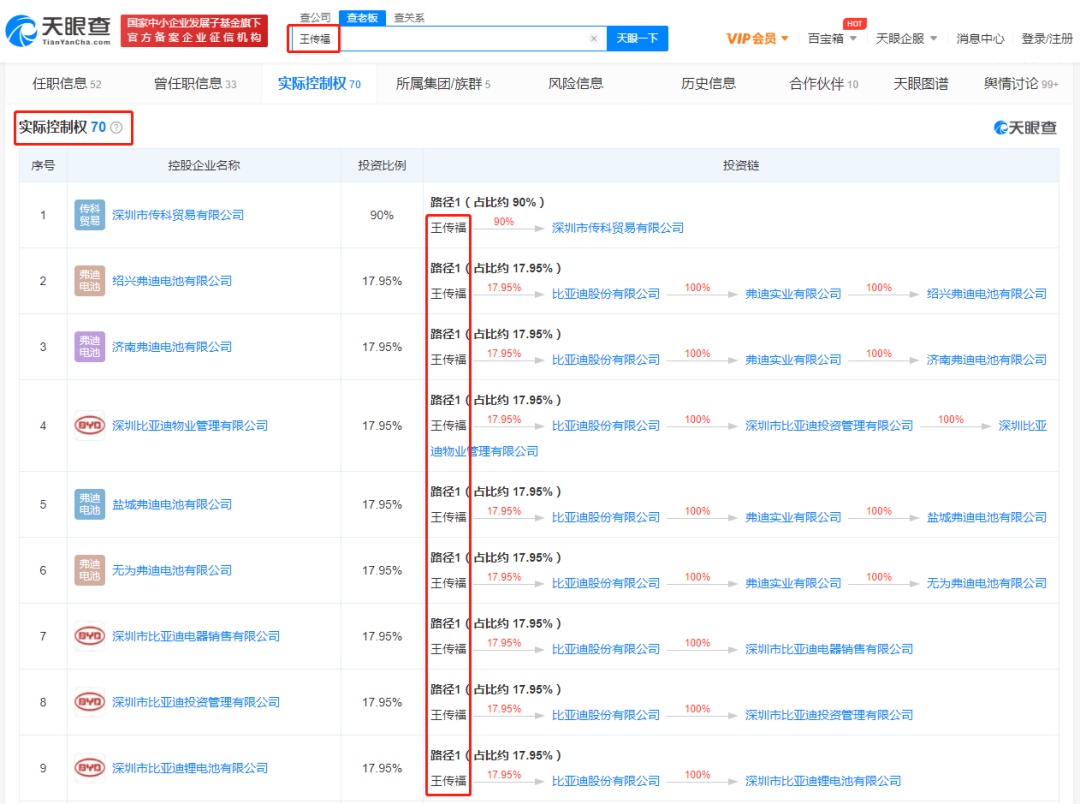Open 无为弗迪电池有限公司 in company name column
Image resolution: width=1080 pixels, height=804 pixels.
click(x=172, y=570)
